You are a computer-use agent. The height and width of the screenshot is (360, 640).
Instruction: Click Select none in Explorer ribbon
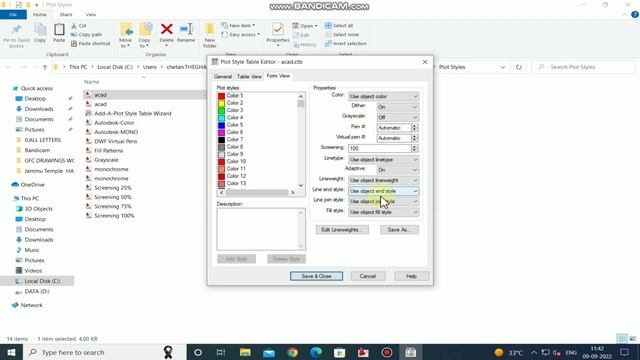(x=342, y=35)
